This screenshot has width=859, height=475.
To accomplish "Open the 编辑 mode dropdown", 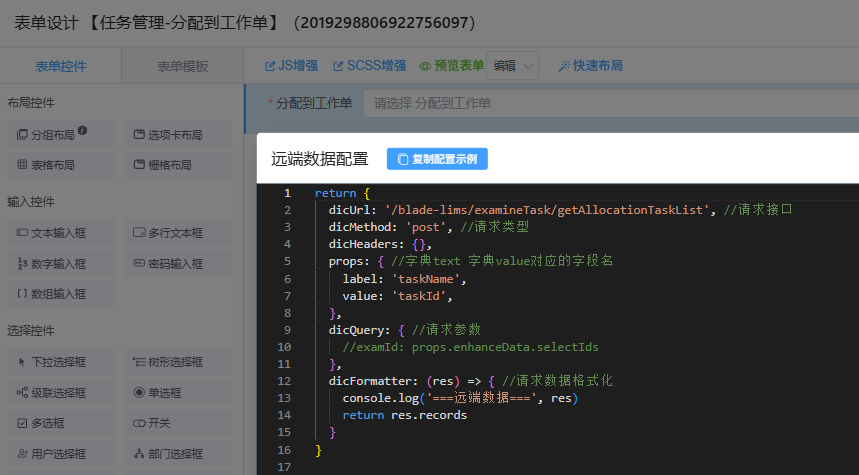I will (512, 66).
